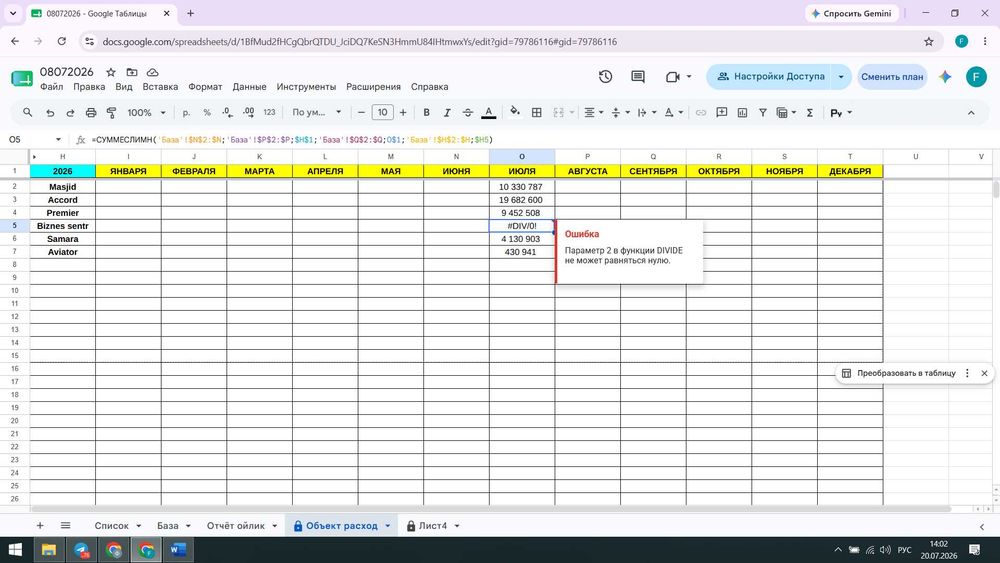Open the font family dropdown
Image resolution: width=1000 pixels, height=563 pixels.
pos(317,112)
